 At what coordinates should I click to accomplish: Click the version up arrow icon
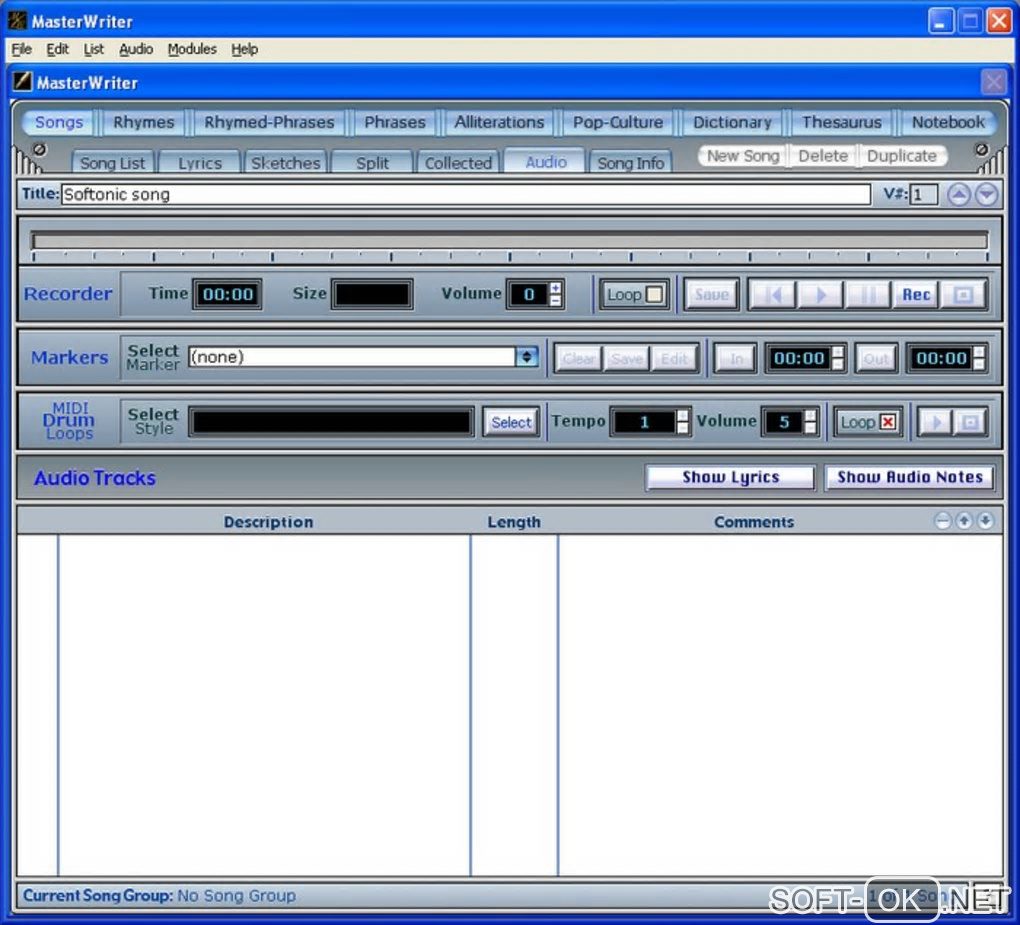tap(958, 195)
